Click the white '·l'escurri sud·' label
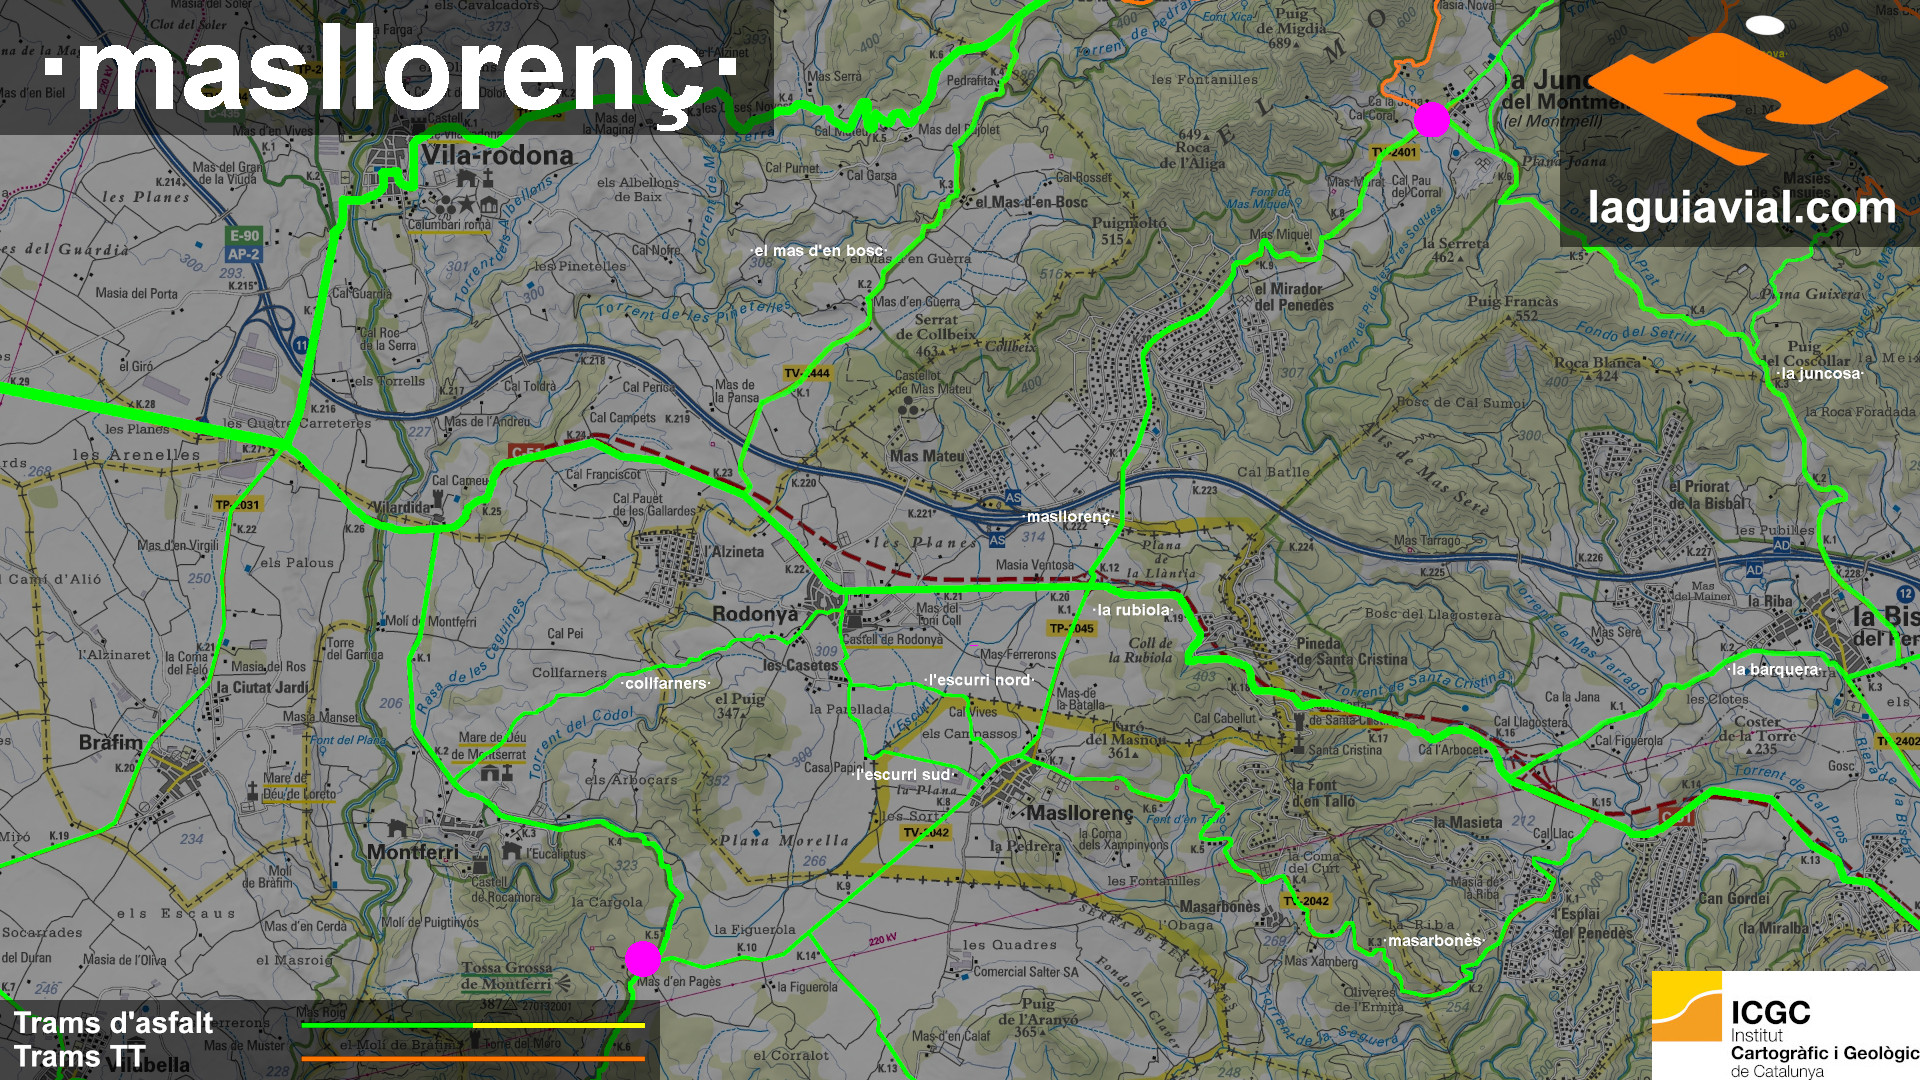 coord(904,775)
